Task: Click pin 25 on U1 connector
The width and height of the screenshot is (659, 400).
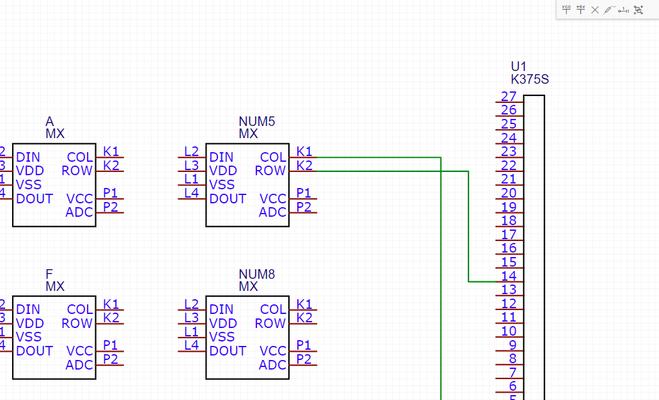Action: pos(509,125)
